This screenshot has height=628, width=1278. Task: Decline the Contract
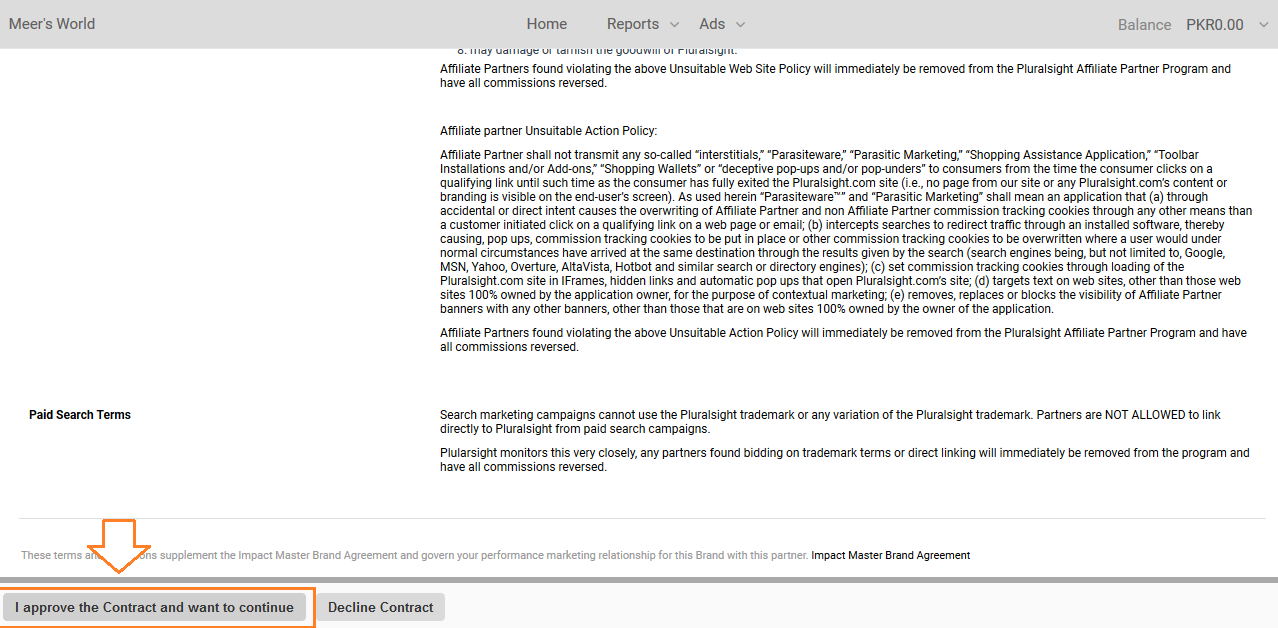pyautogui.click(x=381, y=607)
